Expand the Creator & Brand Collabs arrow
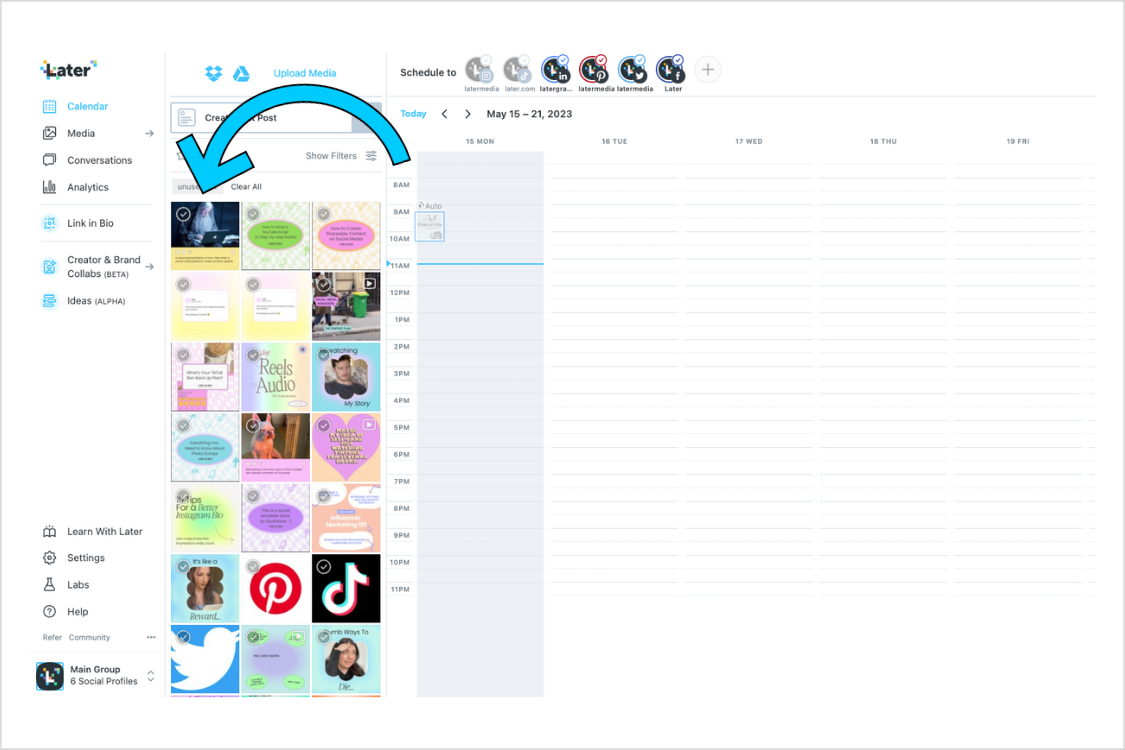This screenshot has width=1125, height=750. coord(149,267)
